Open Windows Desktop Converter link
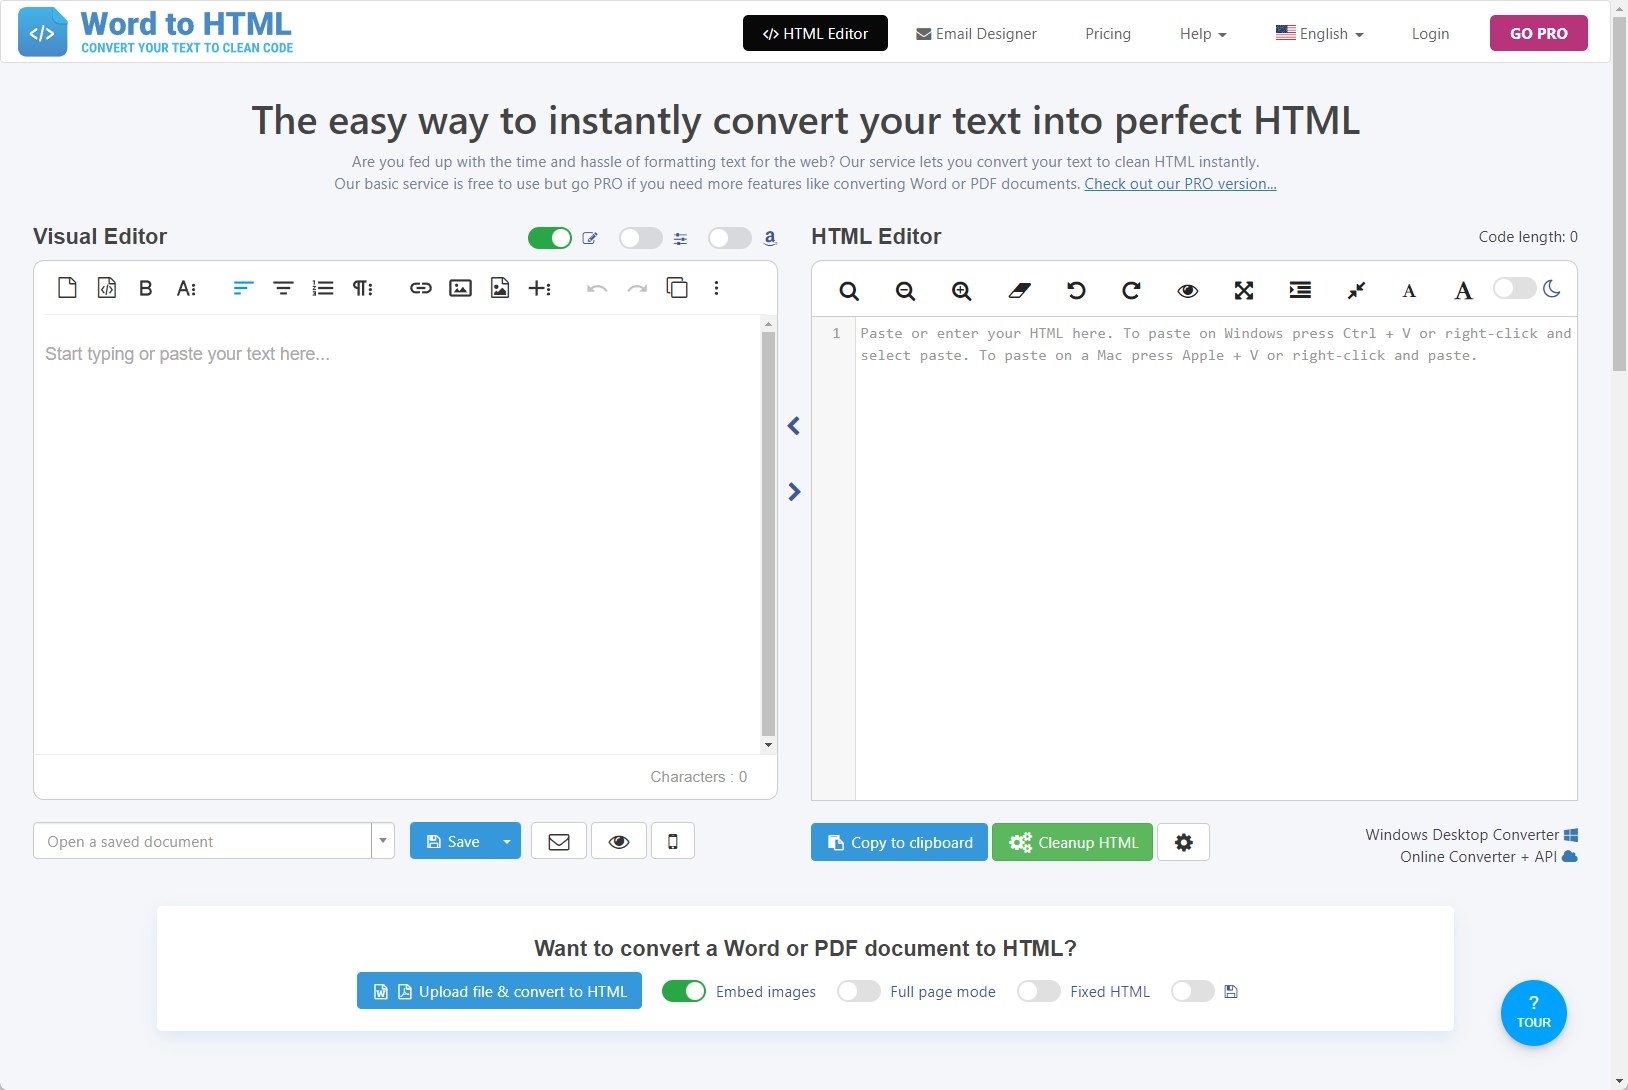 [x=1471, y=835]
